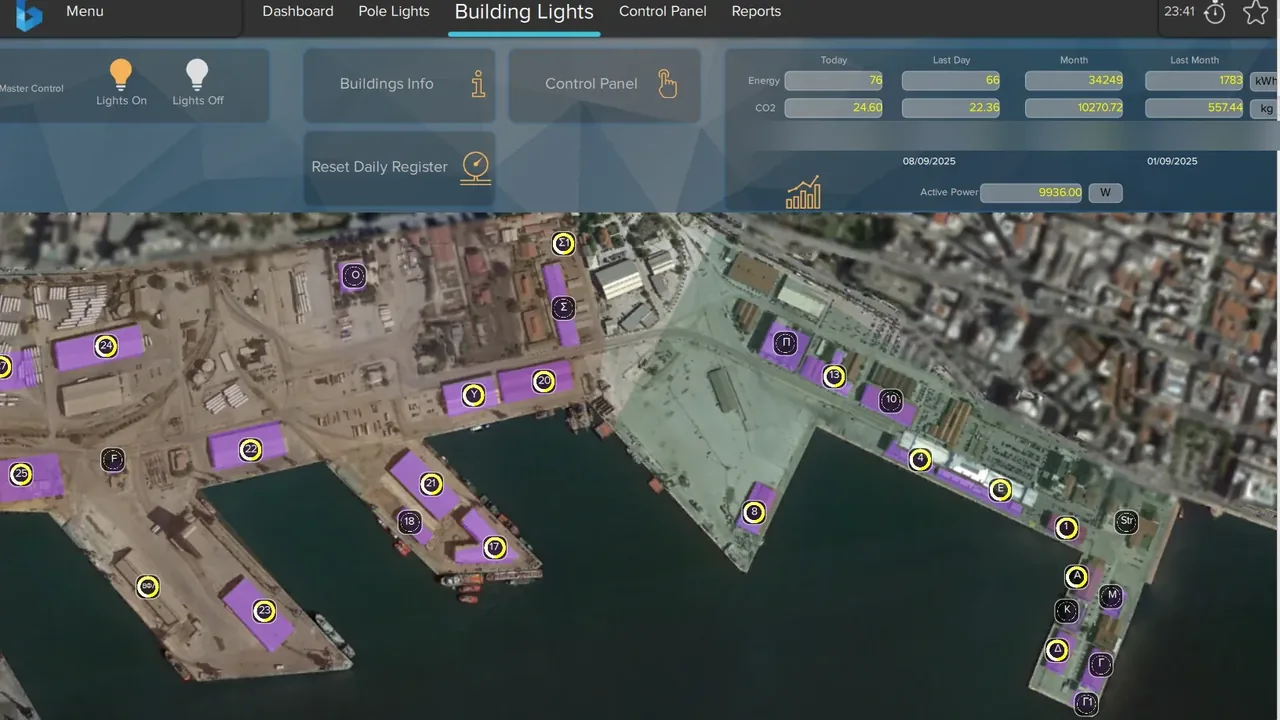Open building marker E on the quay
This screenshot has width=1280, height=720.
pos(1000,490)
